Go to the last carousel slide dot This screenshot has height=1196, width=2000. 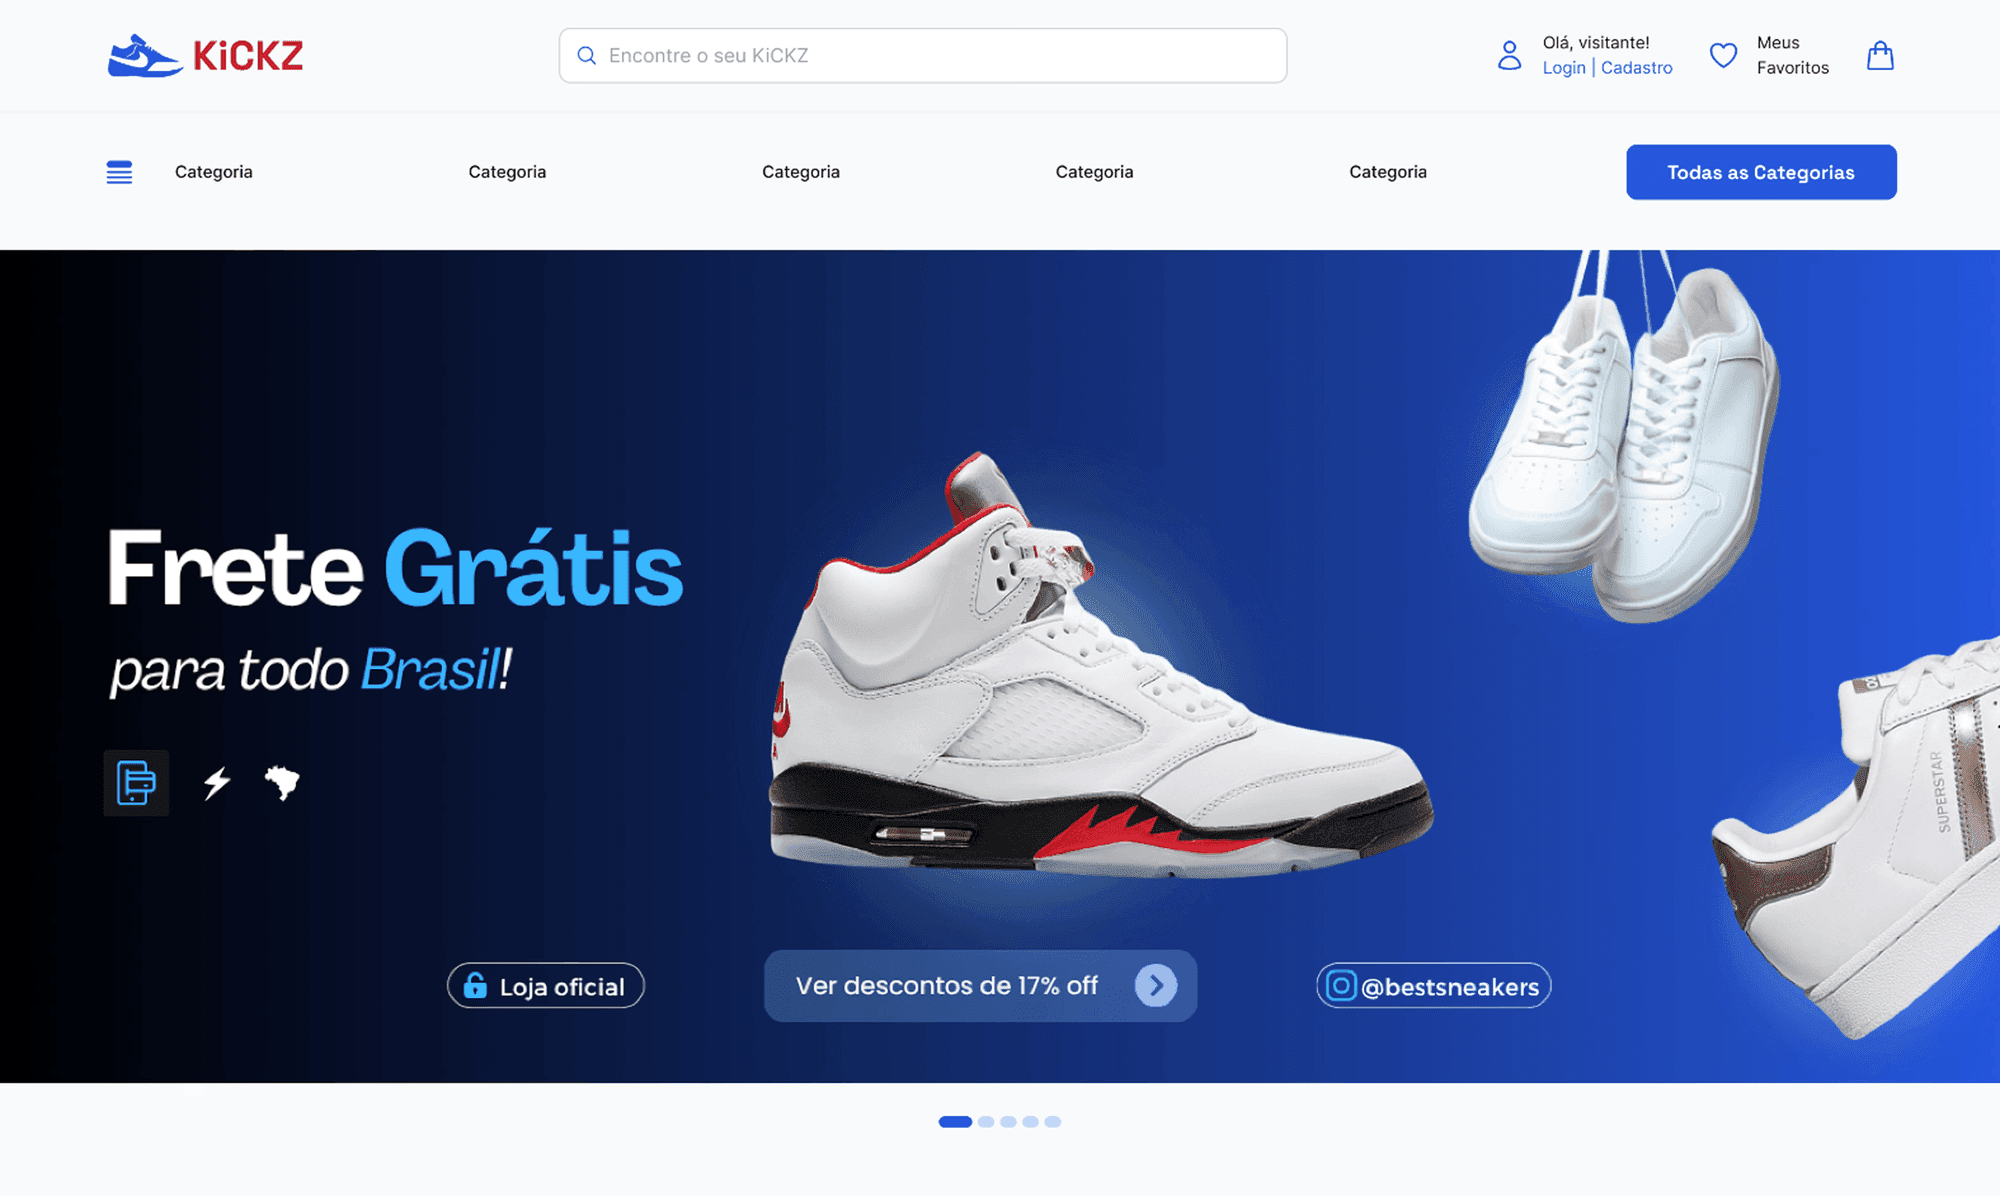click(x=1053, y=1122)
